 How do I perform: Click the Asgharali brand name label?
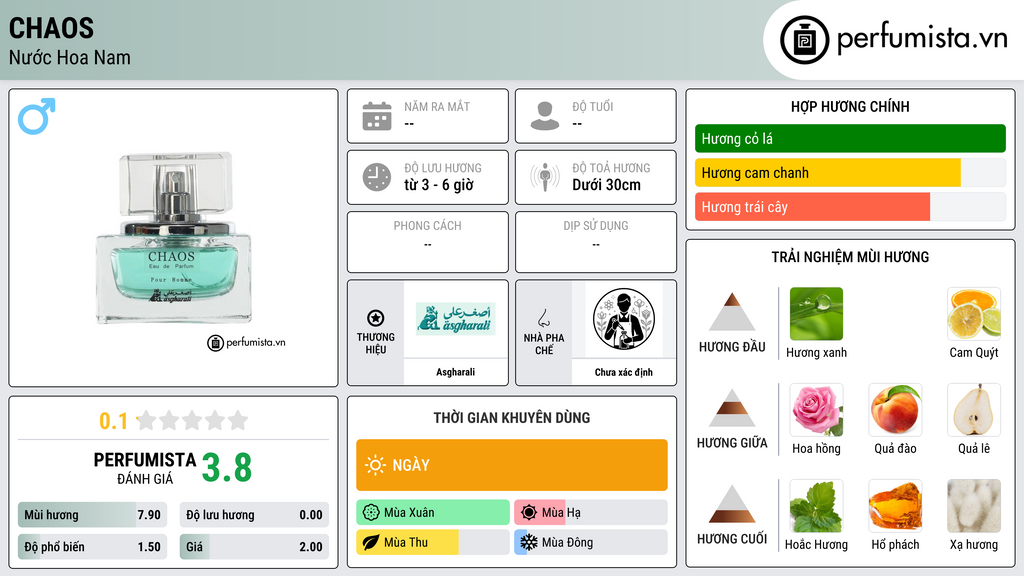pos(455,372)
